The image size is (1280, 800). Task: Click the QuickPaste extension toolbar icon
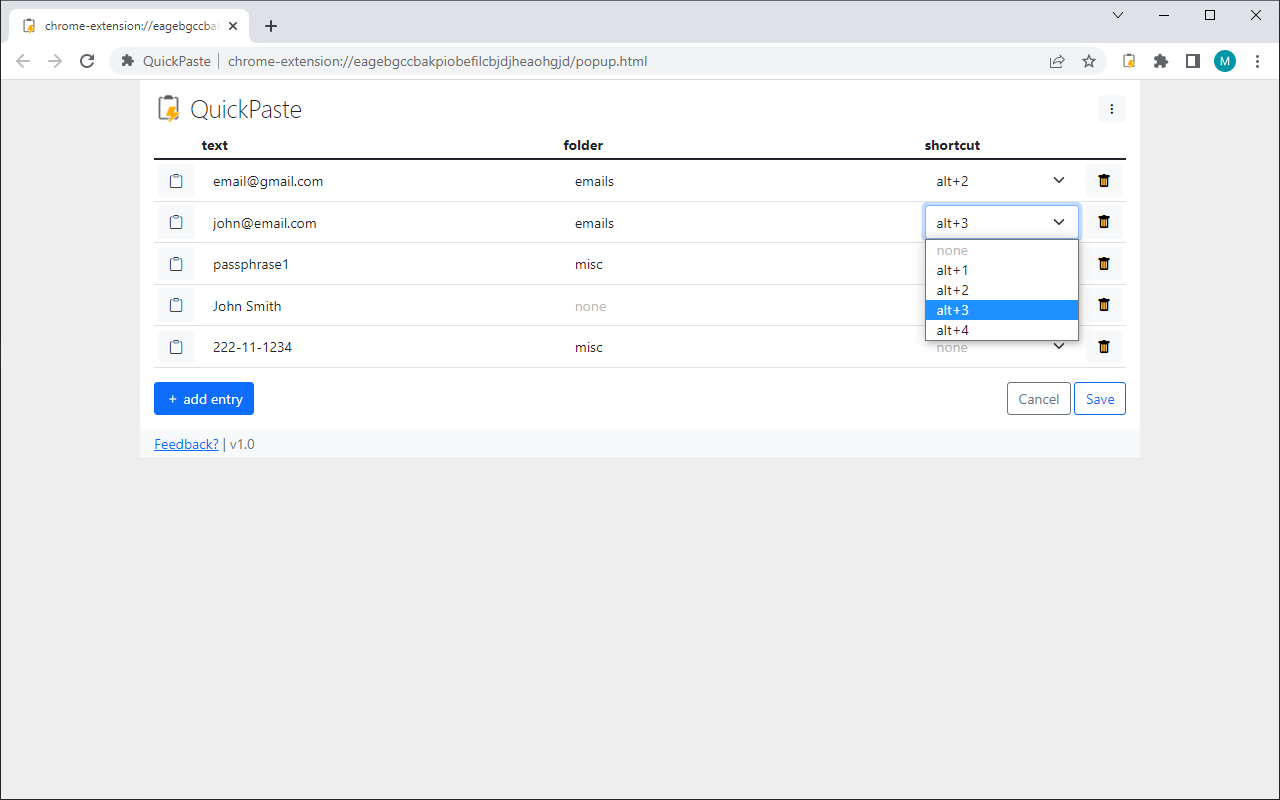(x=1128, y=60)
